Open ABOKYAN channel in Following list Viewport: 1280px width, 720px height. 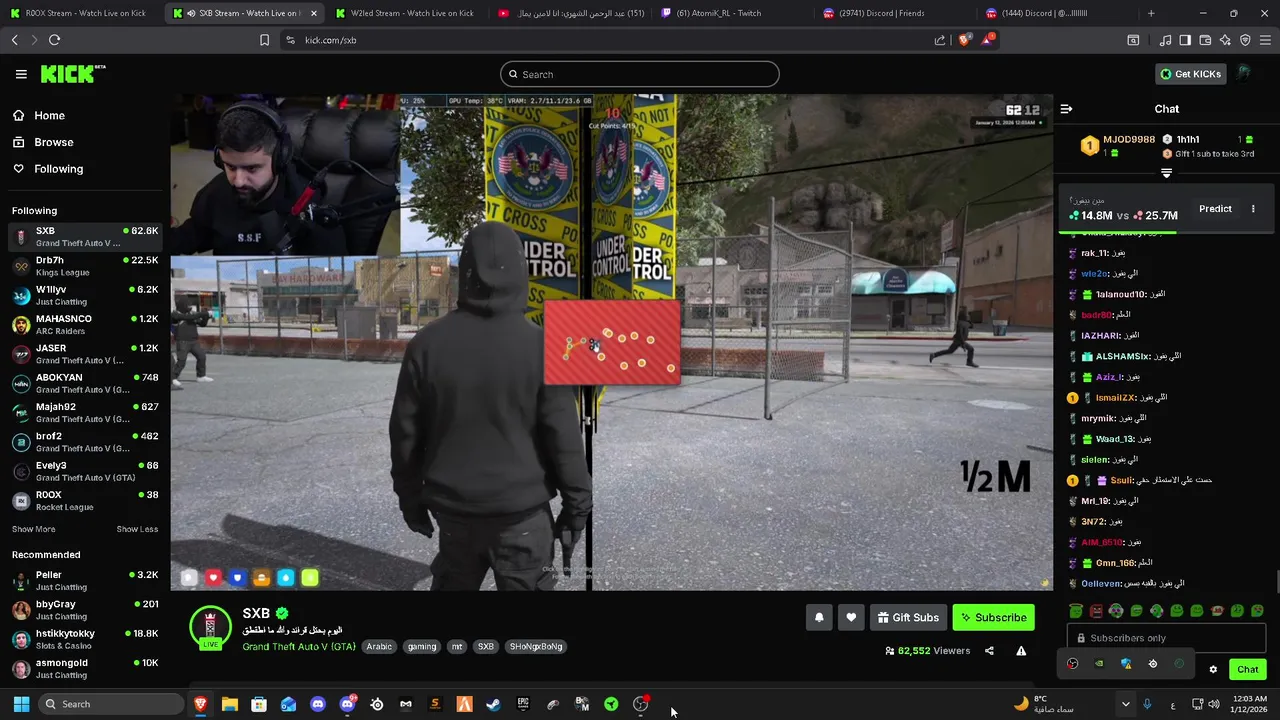85,383
